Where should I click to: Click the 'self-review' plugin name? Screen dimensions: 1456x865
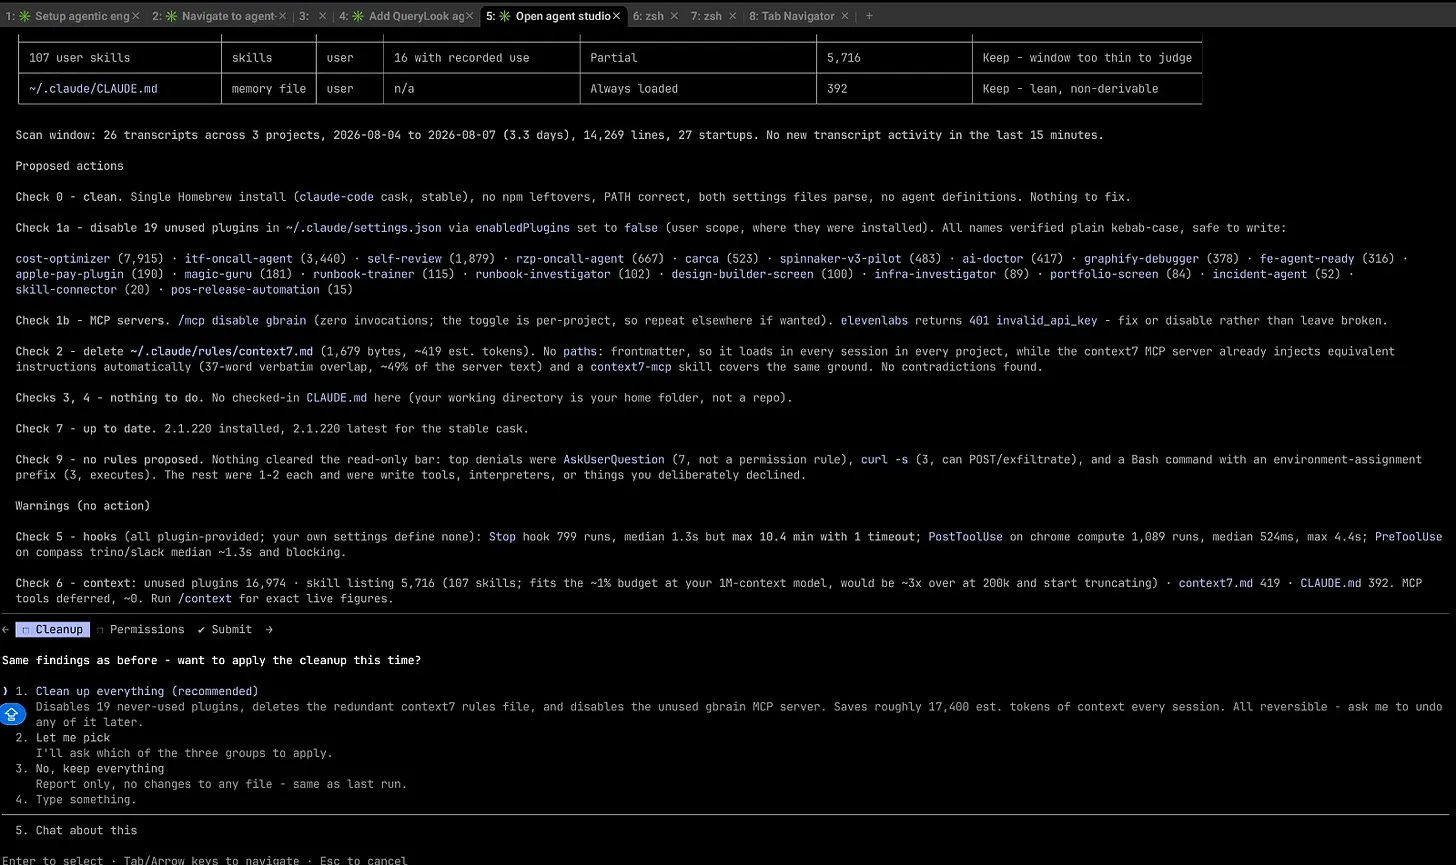pyautogui.click(x=405, y=259)
